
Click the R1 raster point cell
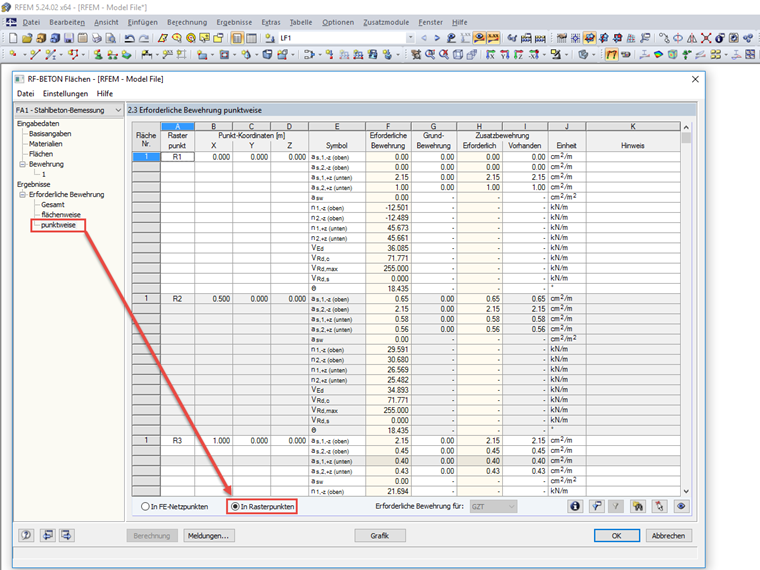pos(177,157)
